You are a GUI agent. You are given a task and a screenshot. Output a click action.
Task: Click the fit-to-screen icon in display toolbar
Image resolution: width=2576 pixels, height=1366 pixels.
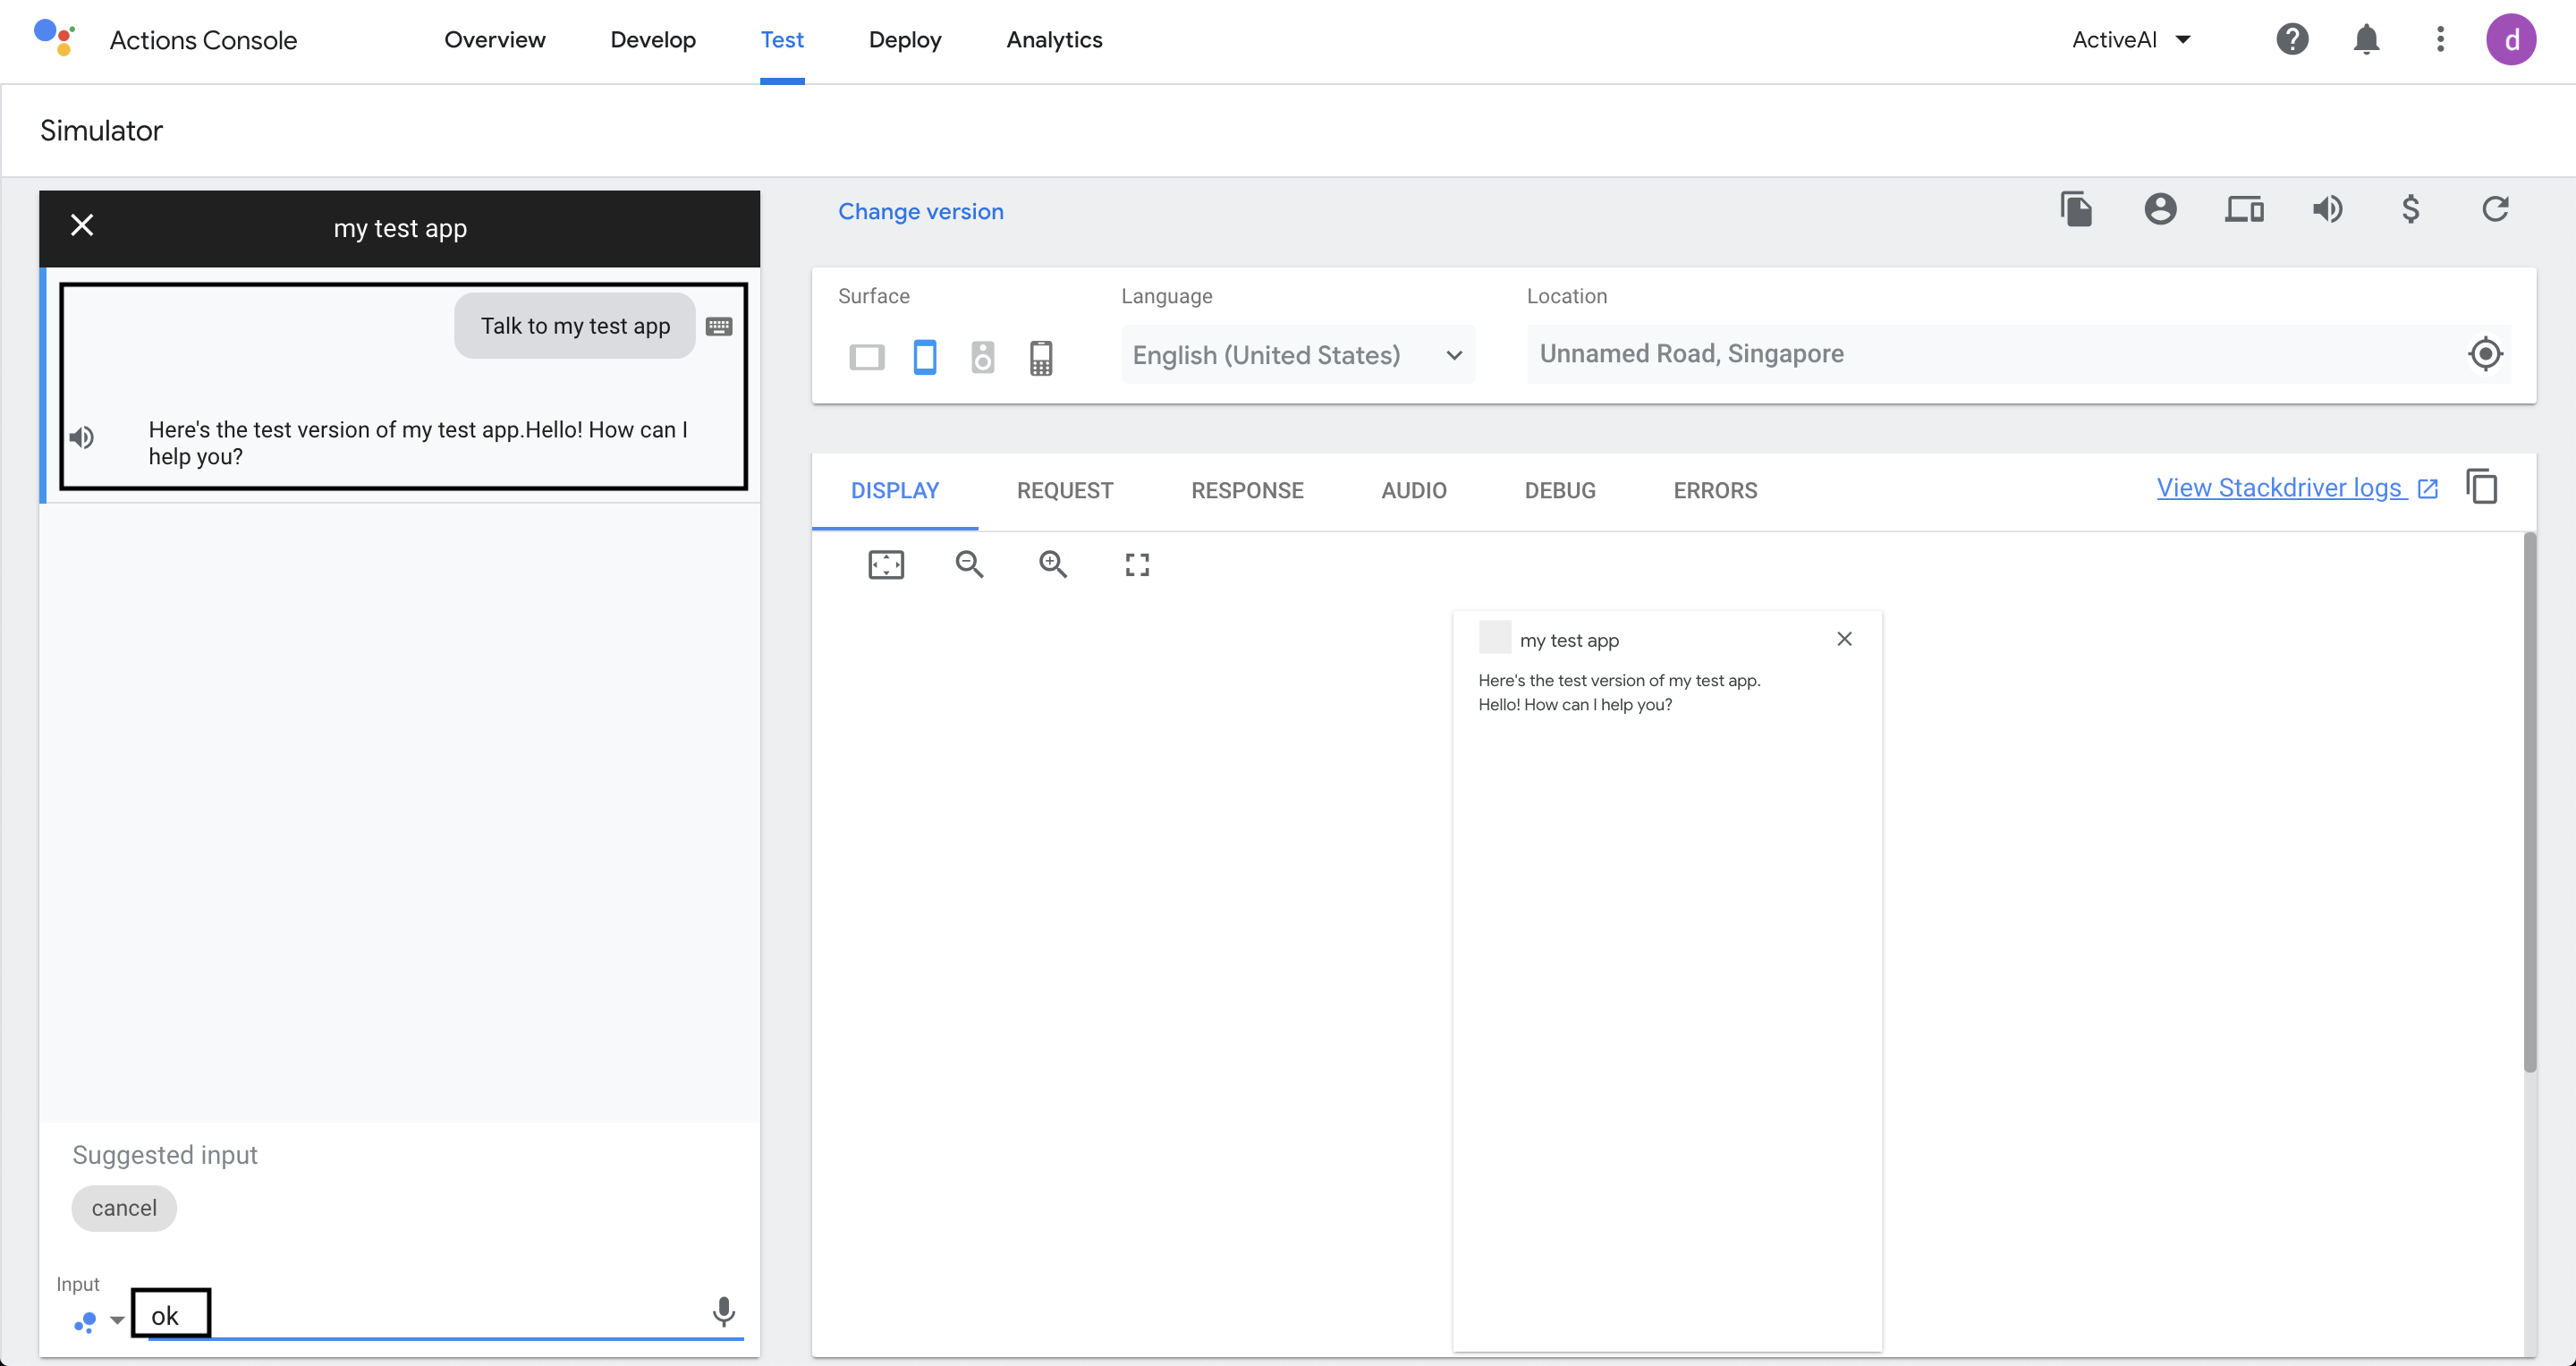tap(886, 565)
